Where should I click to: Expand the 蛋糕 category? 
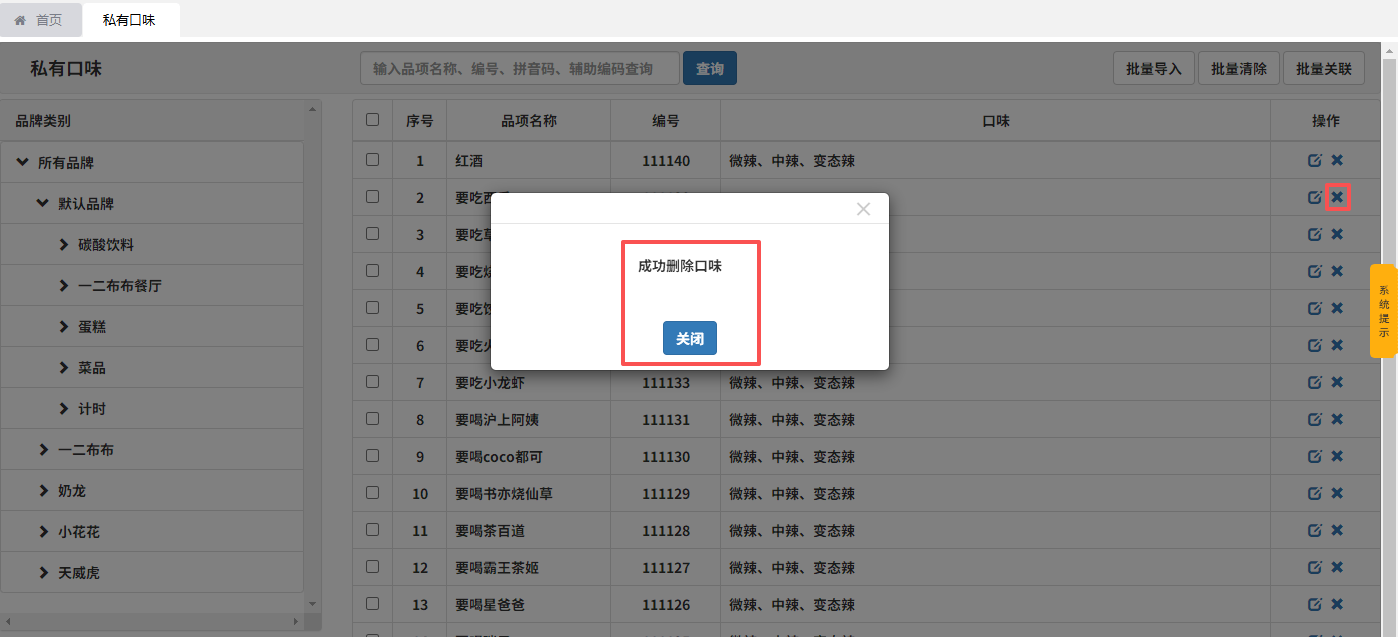point(64,326)
